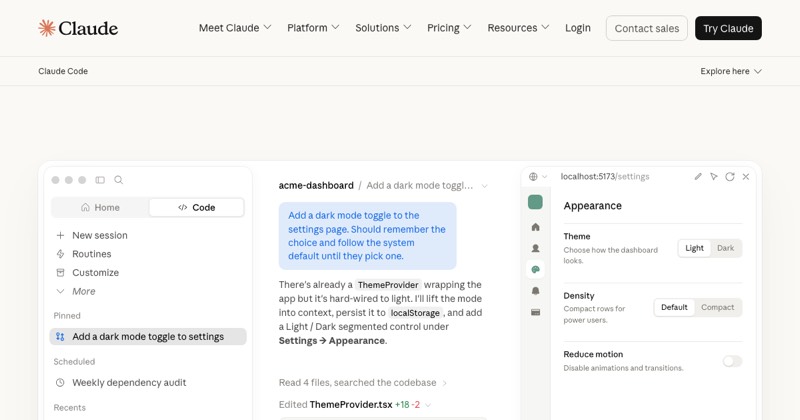Click the ThemeProvider inline code chip

pyautogui.click(x=388, y=285)
